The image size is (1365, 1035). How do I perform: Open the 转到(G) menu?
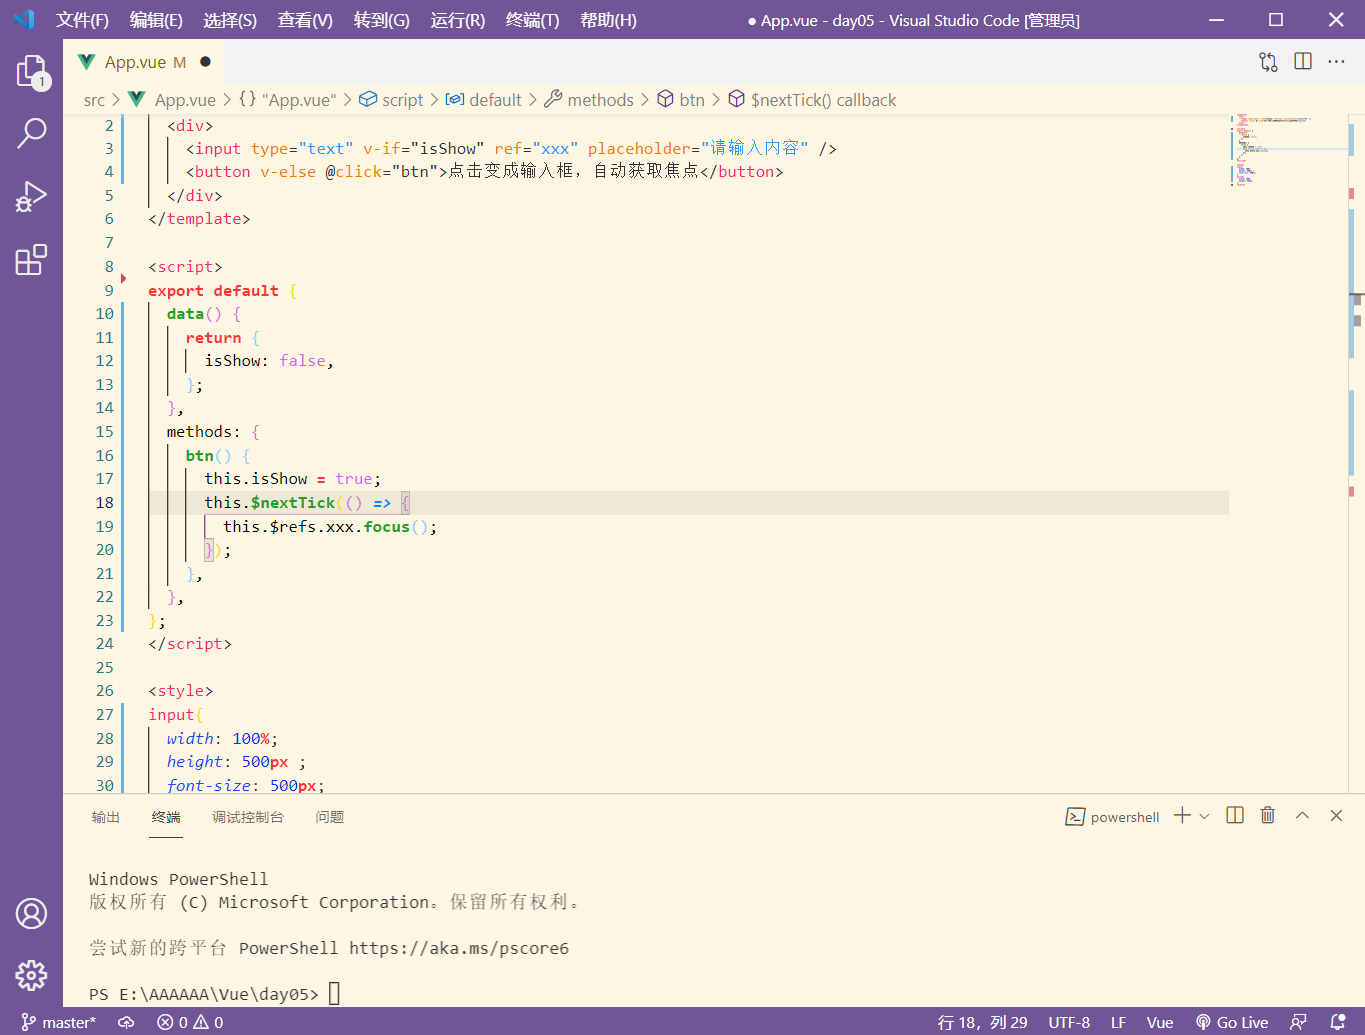tap(382, 20)
